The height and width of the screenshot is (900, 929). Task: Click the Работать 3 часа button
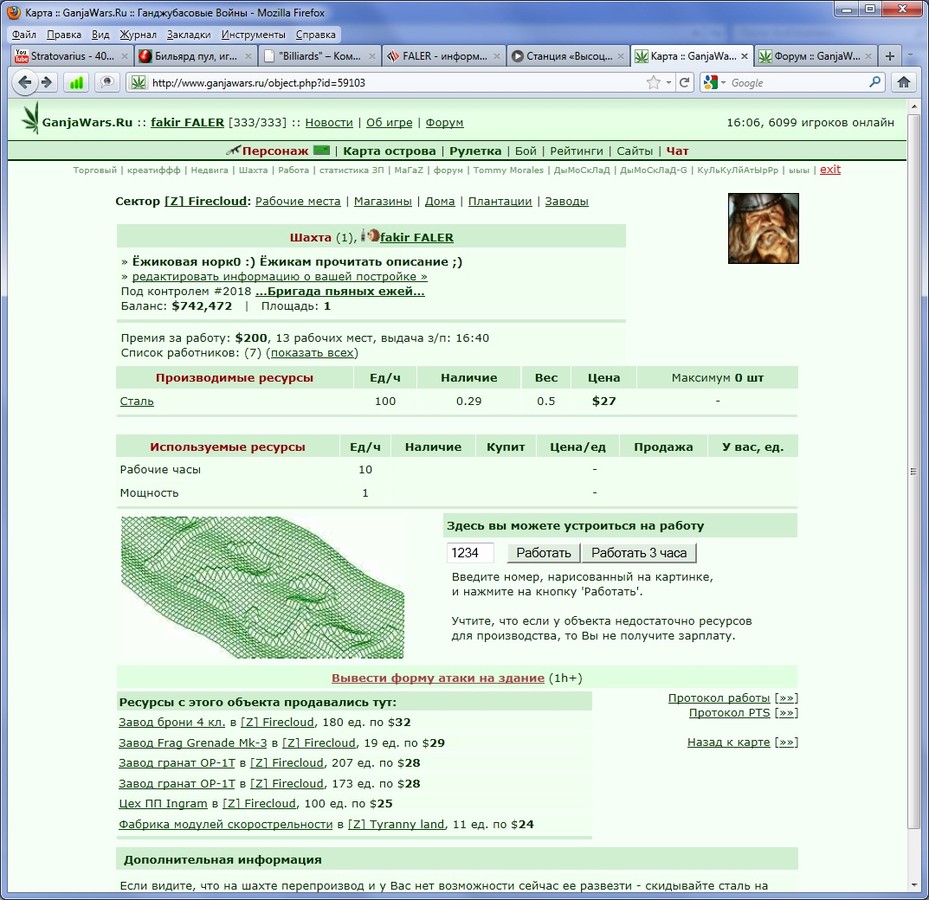pyautogui.click(x=639, y=553)
